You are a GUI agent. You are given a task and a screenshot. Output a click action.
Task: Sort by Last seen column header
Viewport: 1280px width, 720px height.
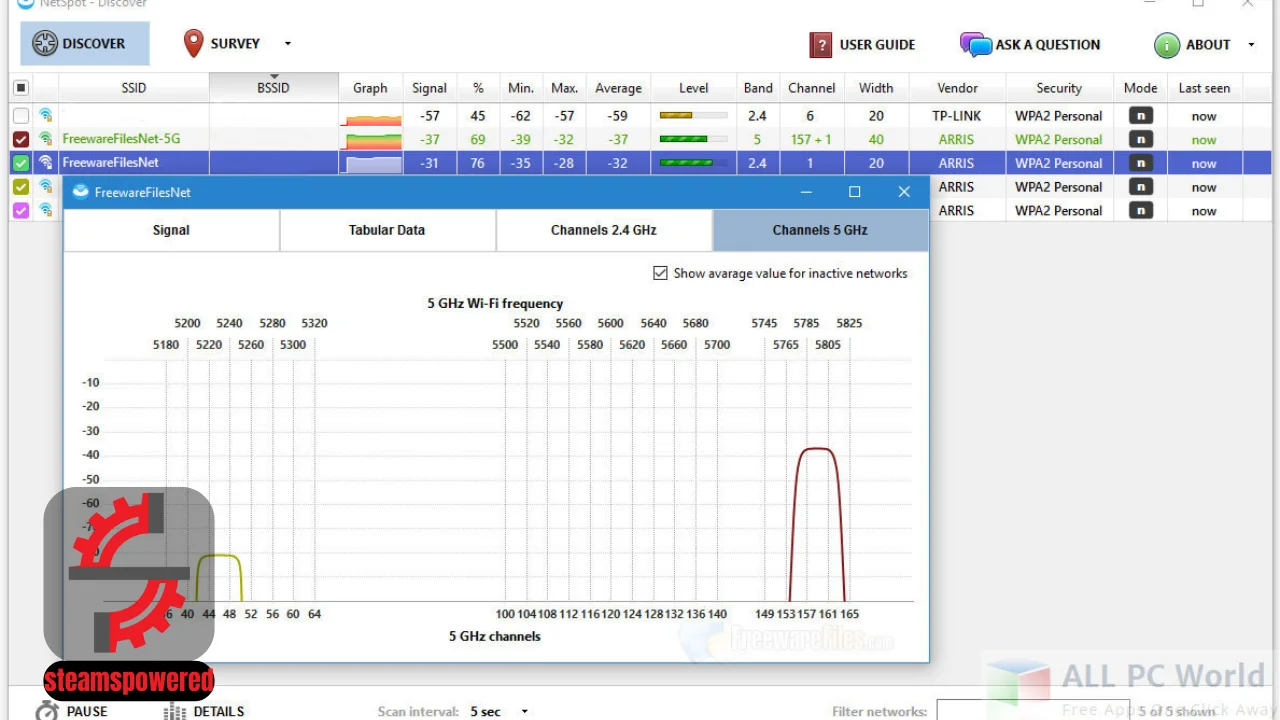coord(1204,88)
